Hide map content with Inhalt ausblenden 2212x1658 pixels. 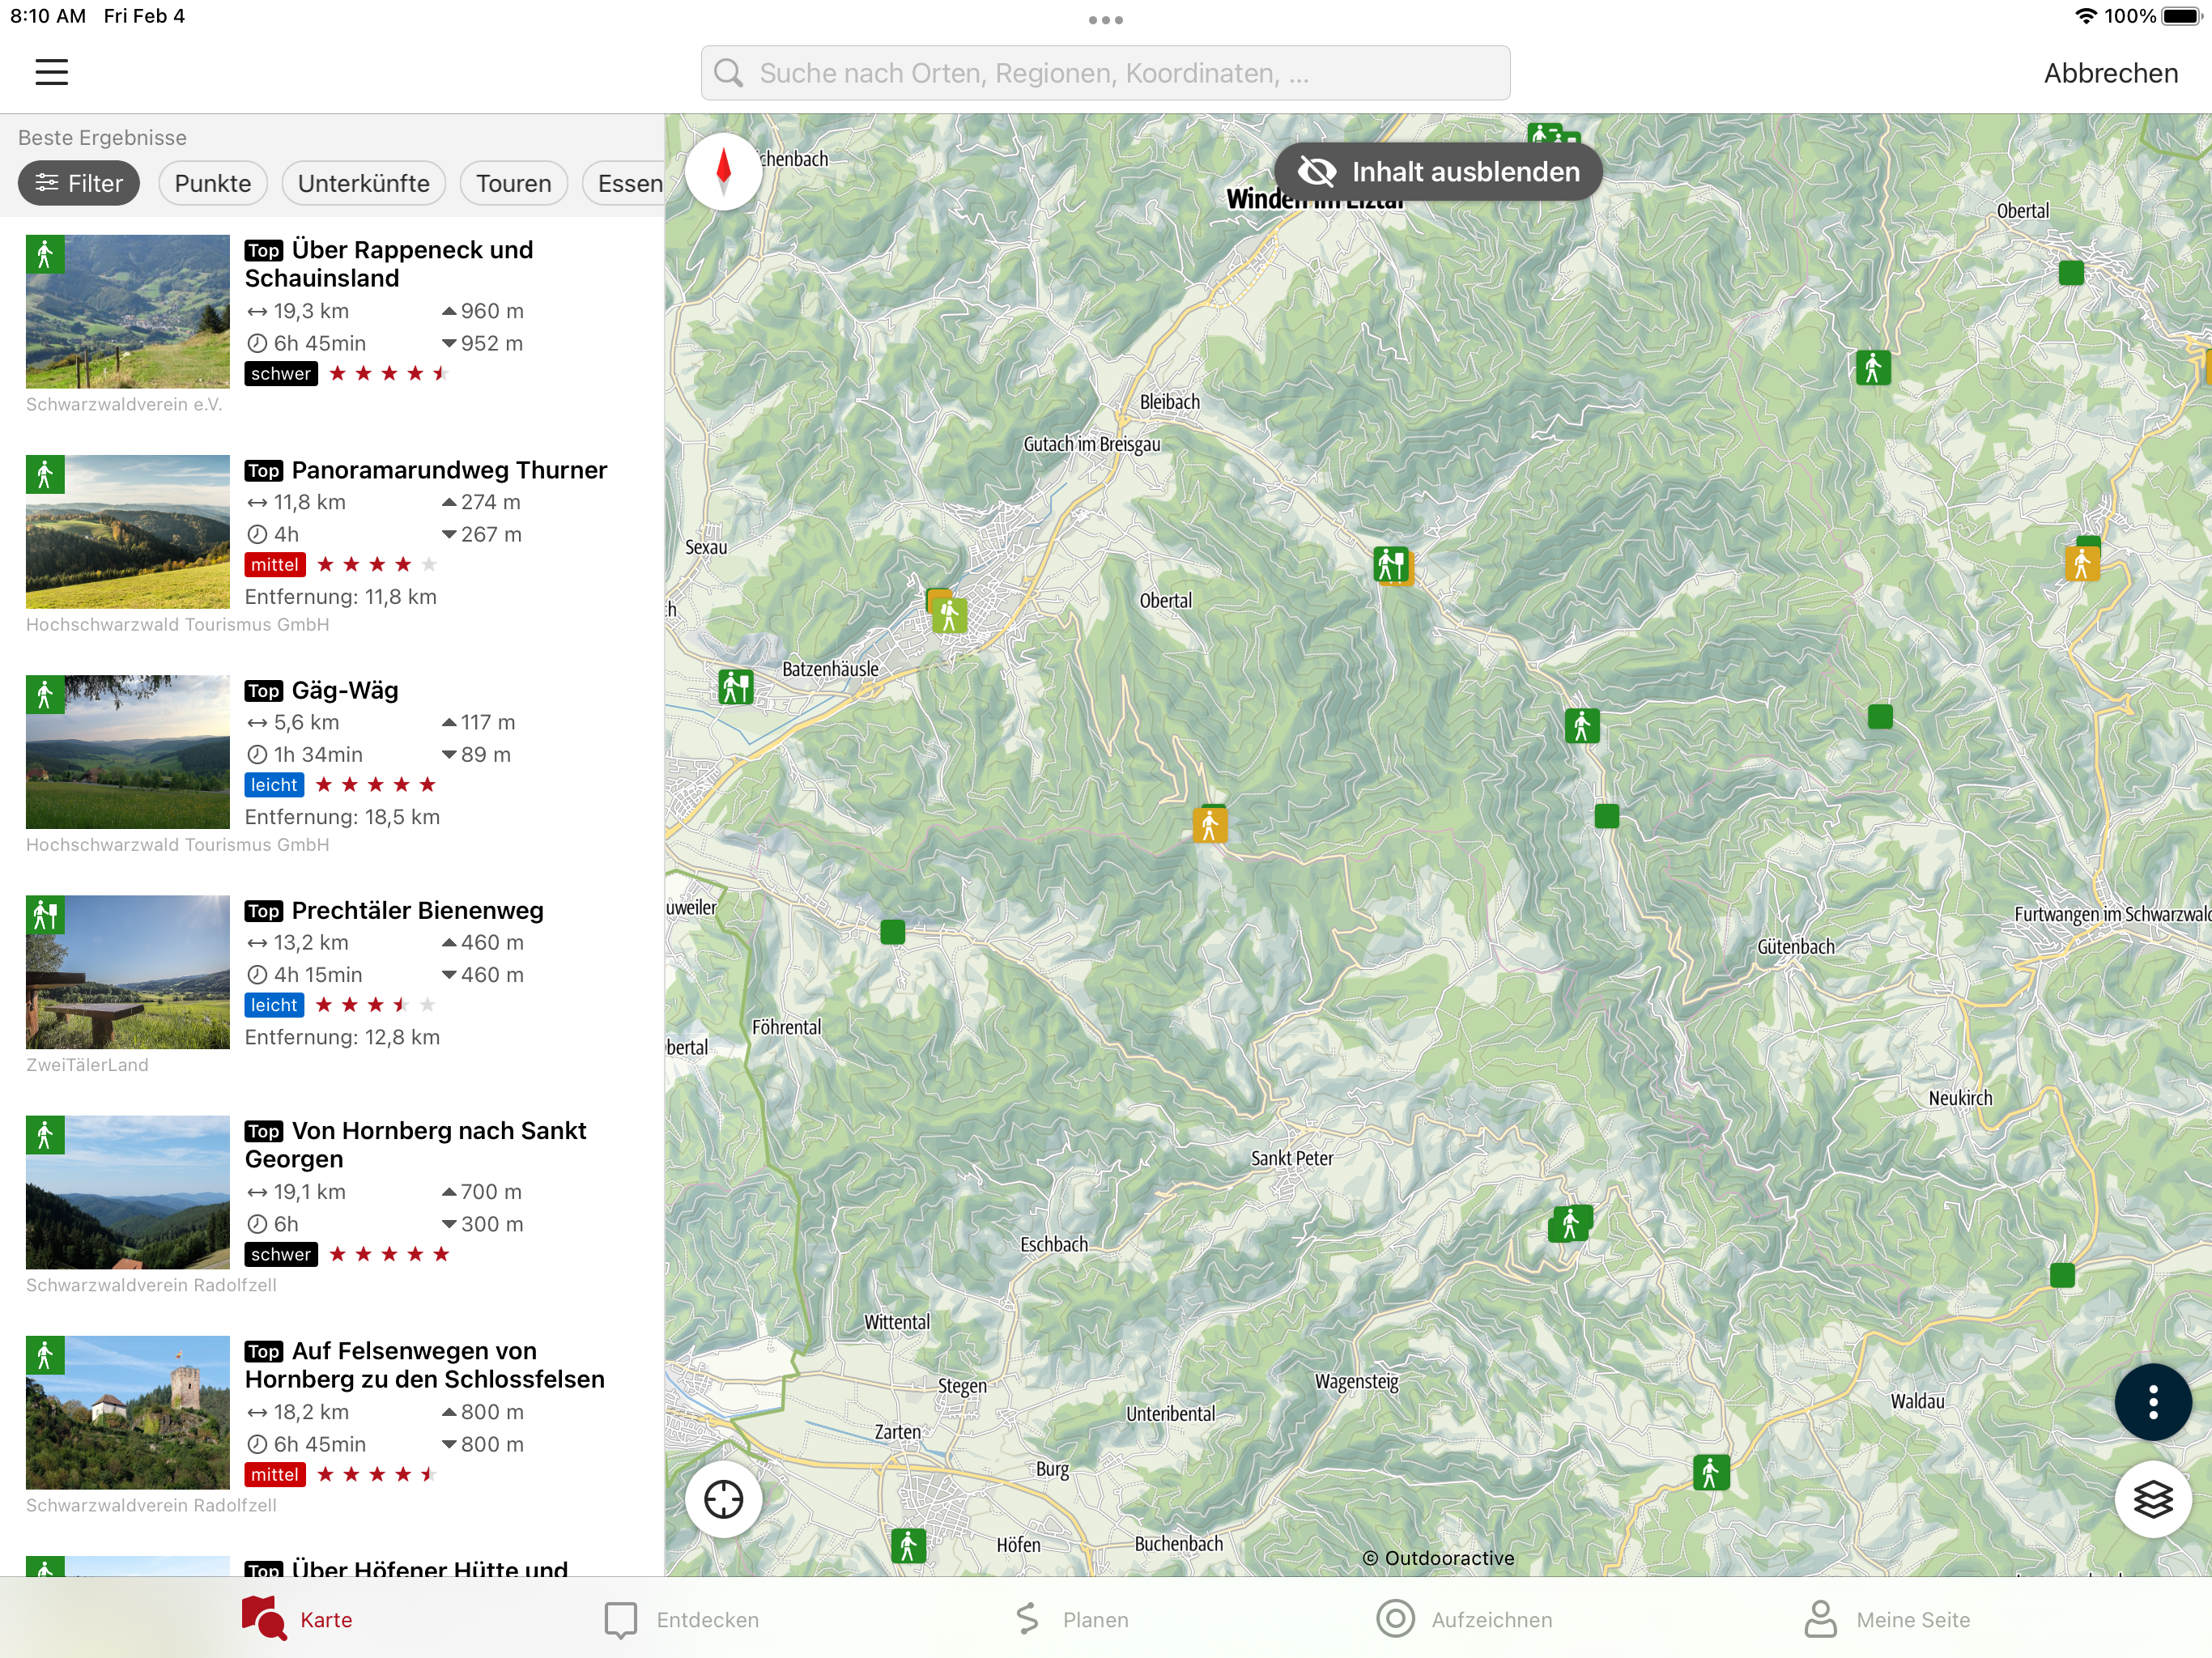click(x=1437, y=172)
